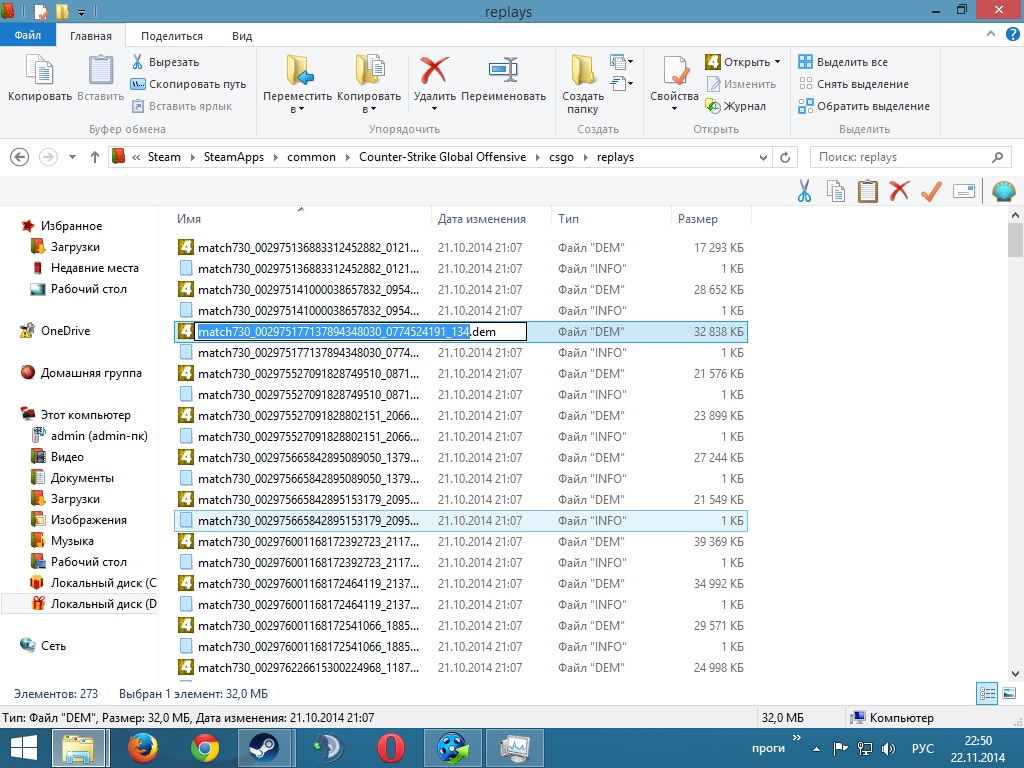Click the scissors cut icon in secondary toolbar
1024x768 pixels.
click(x=805, y=191)
